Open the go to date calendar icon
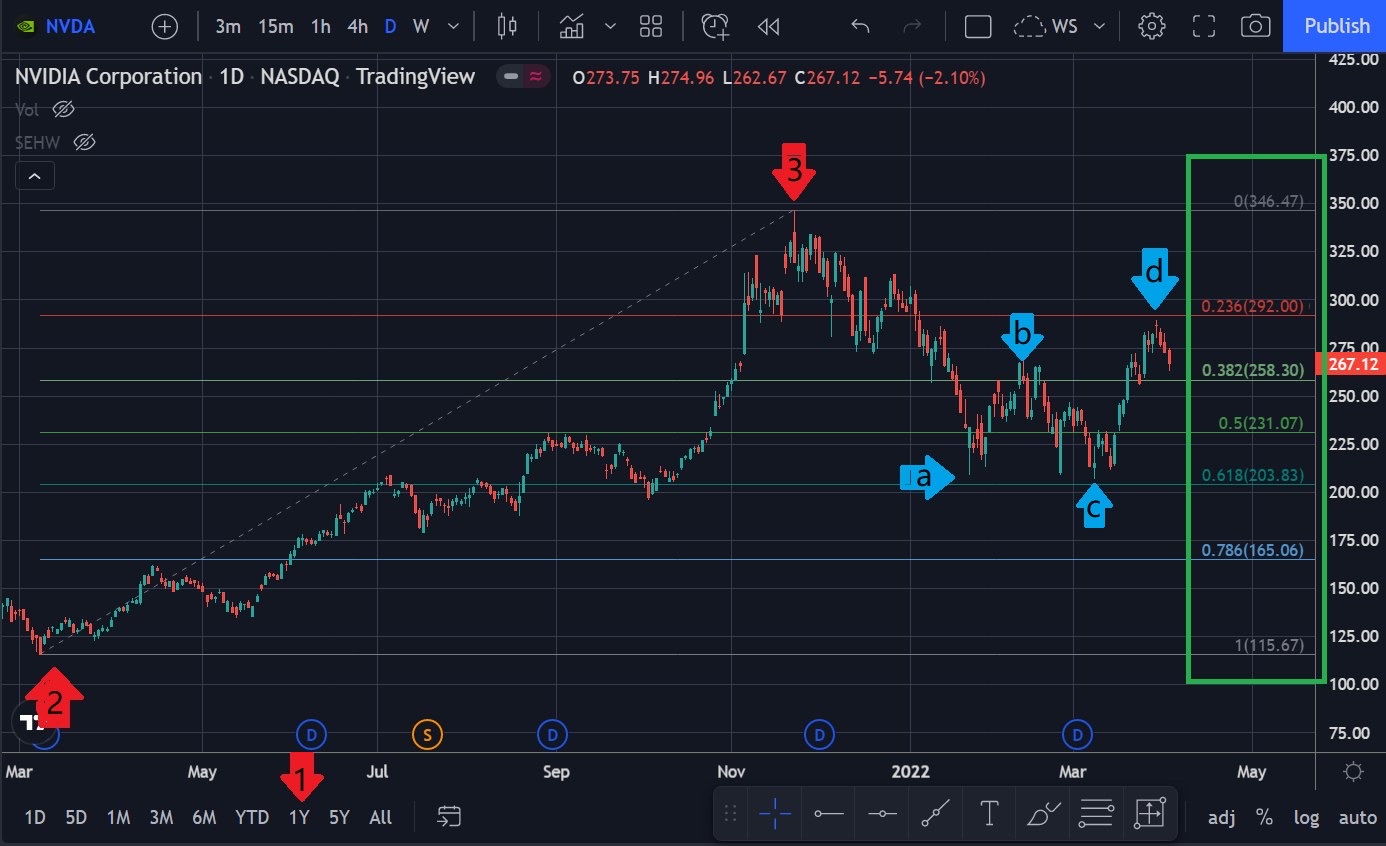This screenshot has height=846, width=1386. (x=449, y=817)
